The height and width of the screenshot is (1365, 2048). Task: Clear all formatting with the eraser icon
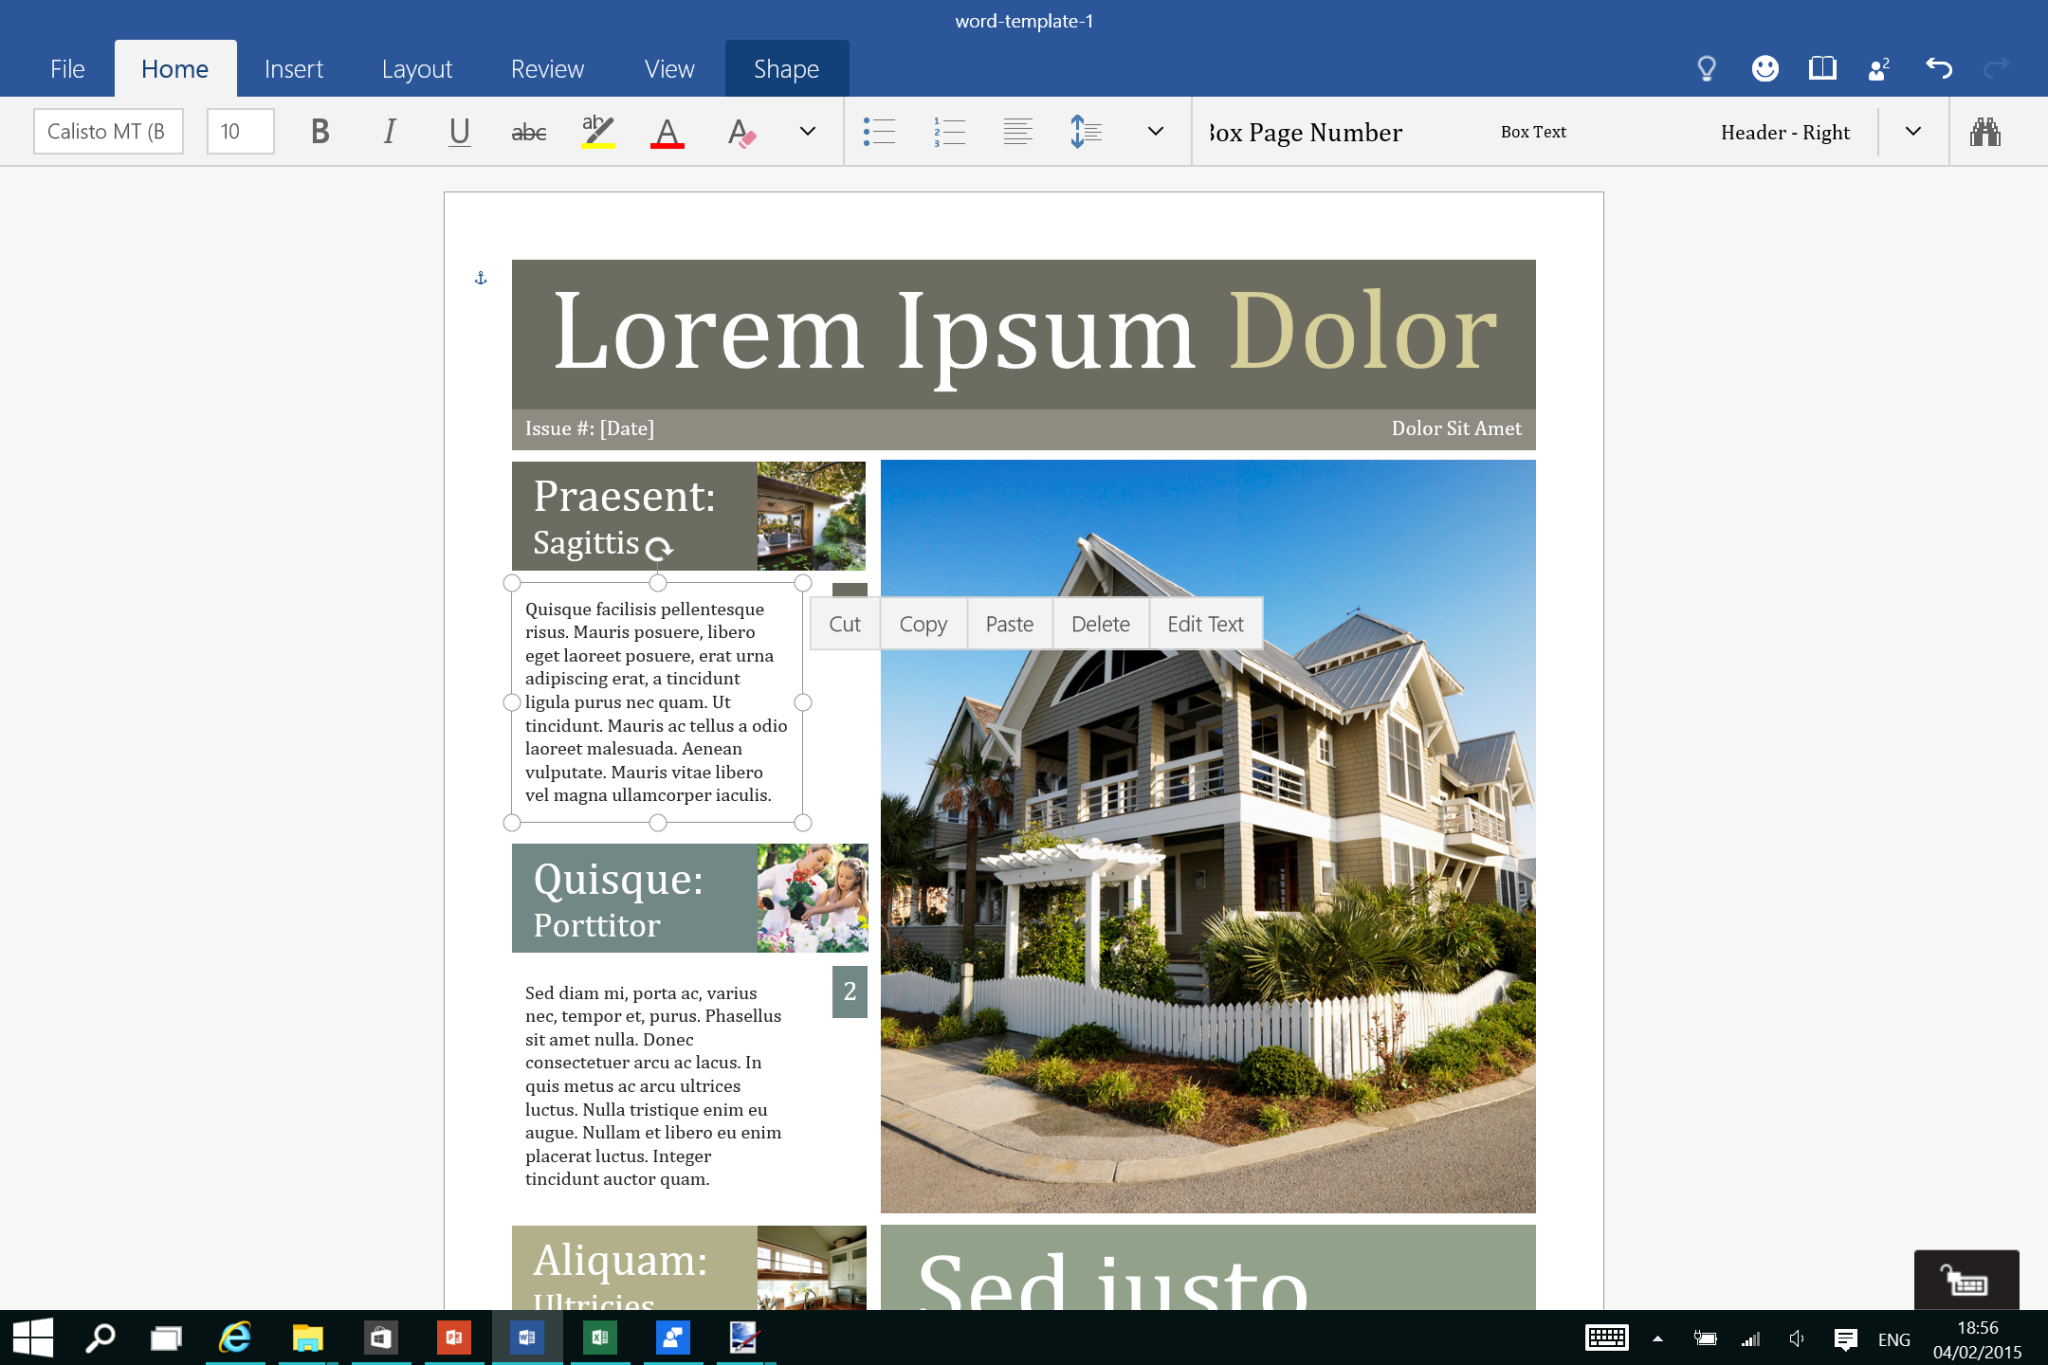(x=740, y=131)
